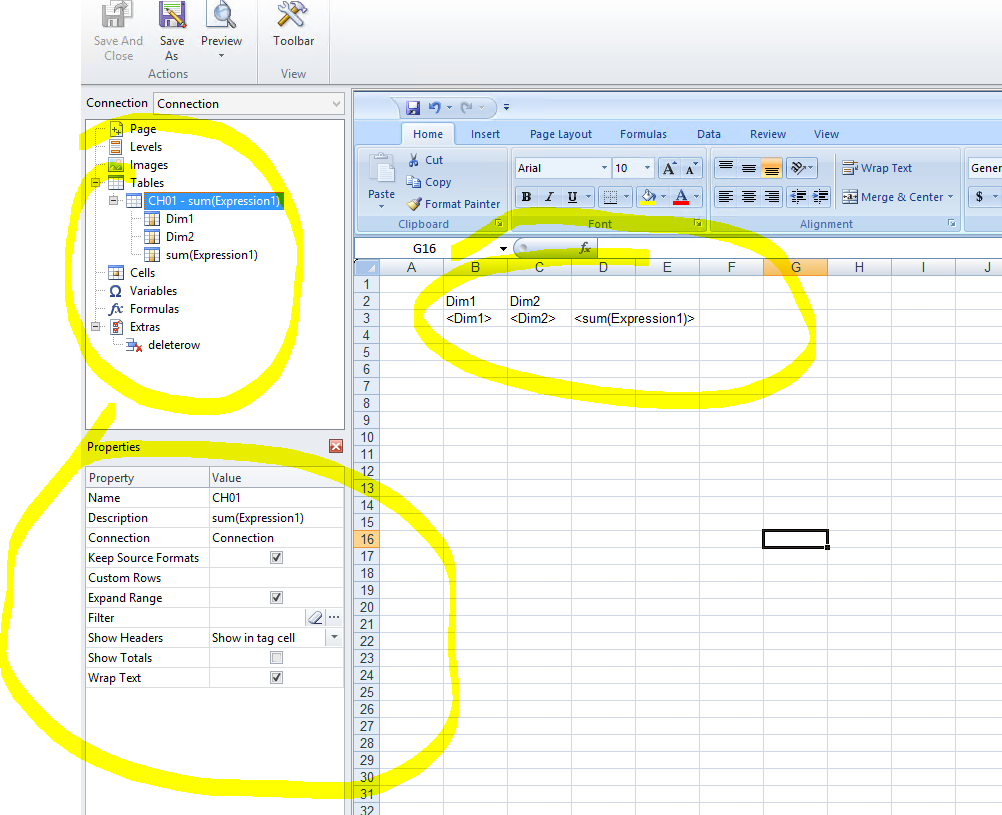Toggle the Expand Range checkbox
This screenshot has width=1002, height=815.
pyautogui.click(x=277, y=598)
